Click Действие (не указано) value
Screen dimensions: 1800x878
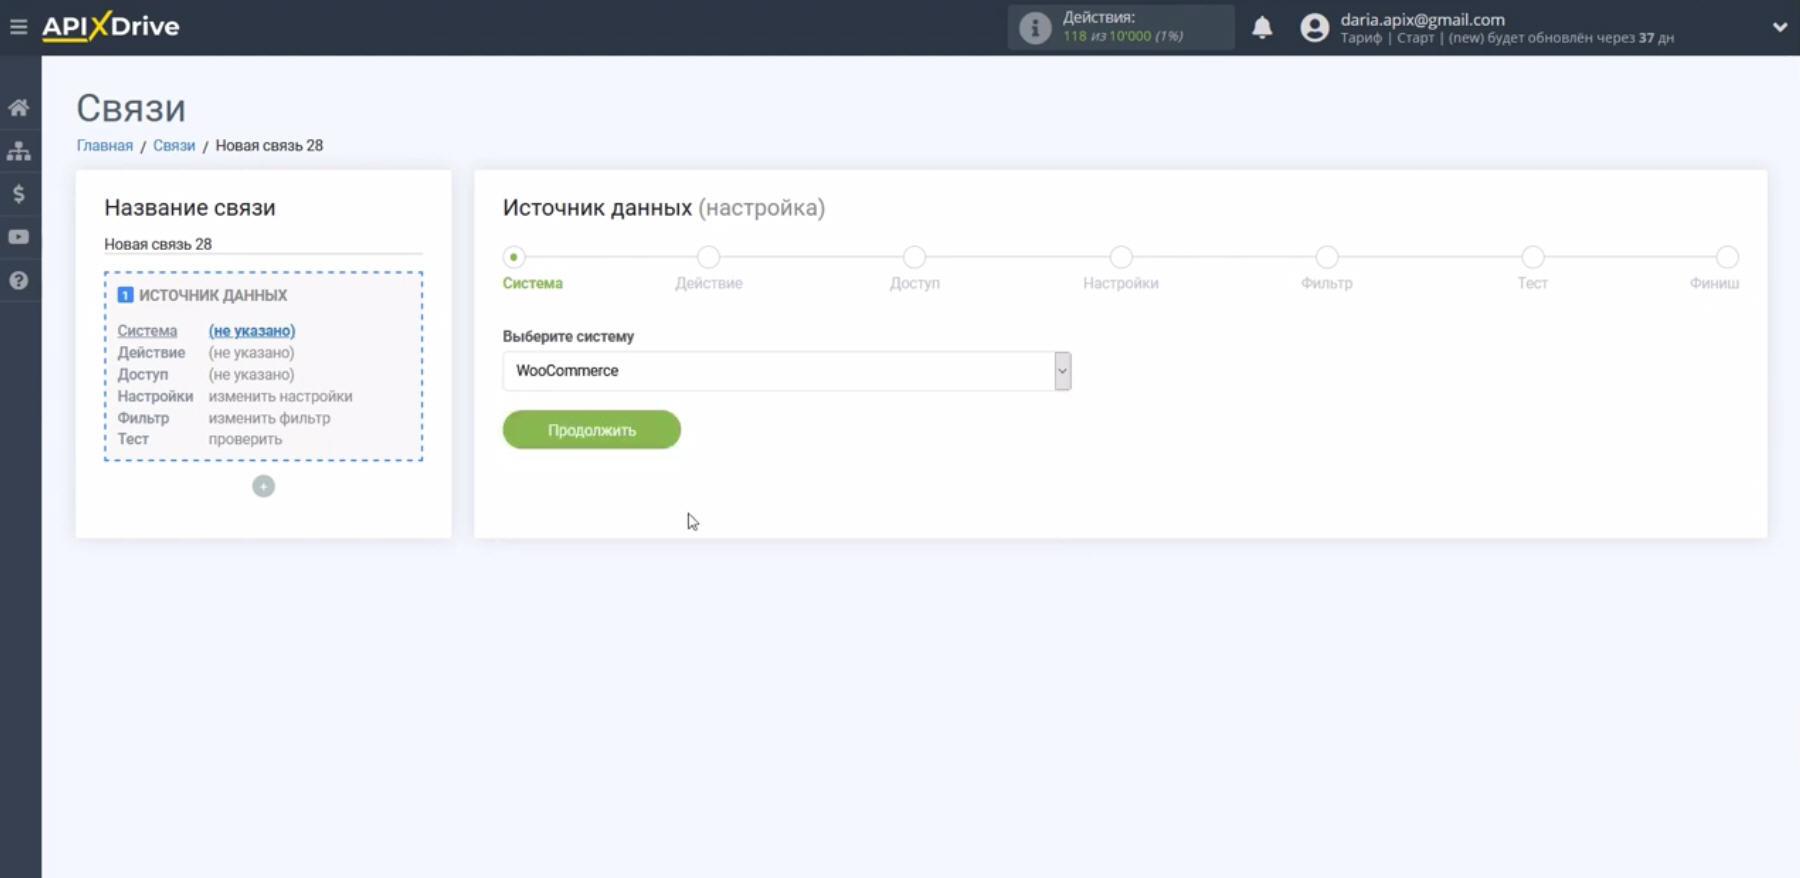[252, 353]
